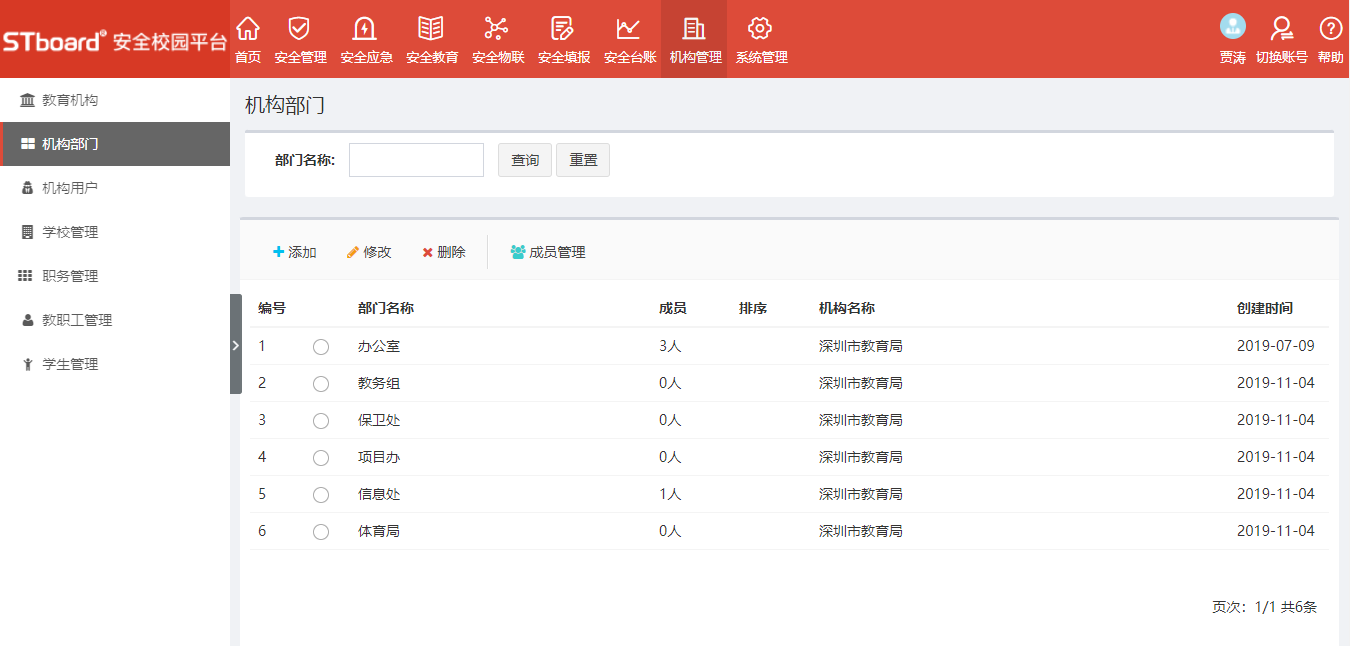Viewport: 1350px width, 646px height.
Task: Open 机构管理 building icon
Action: pyautogui.click(x=695, y=28)
